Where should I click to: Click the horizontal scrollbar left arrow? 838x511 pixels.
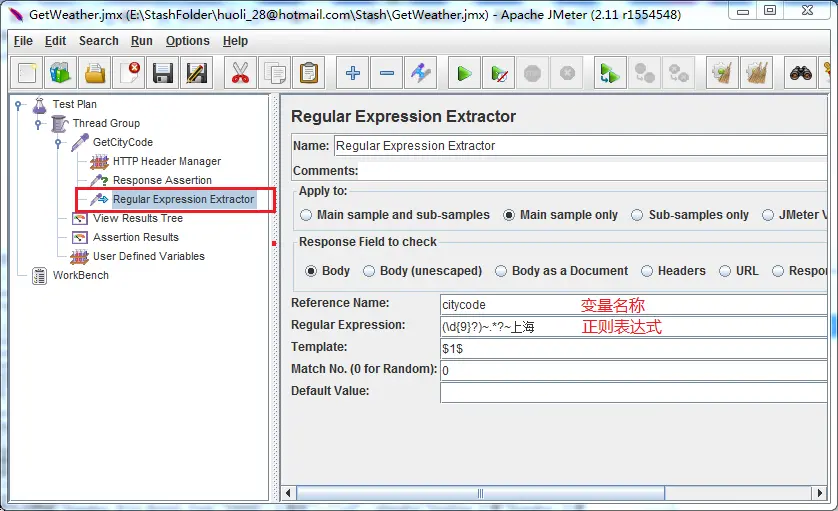[x=289, y=493]
